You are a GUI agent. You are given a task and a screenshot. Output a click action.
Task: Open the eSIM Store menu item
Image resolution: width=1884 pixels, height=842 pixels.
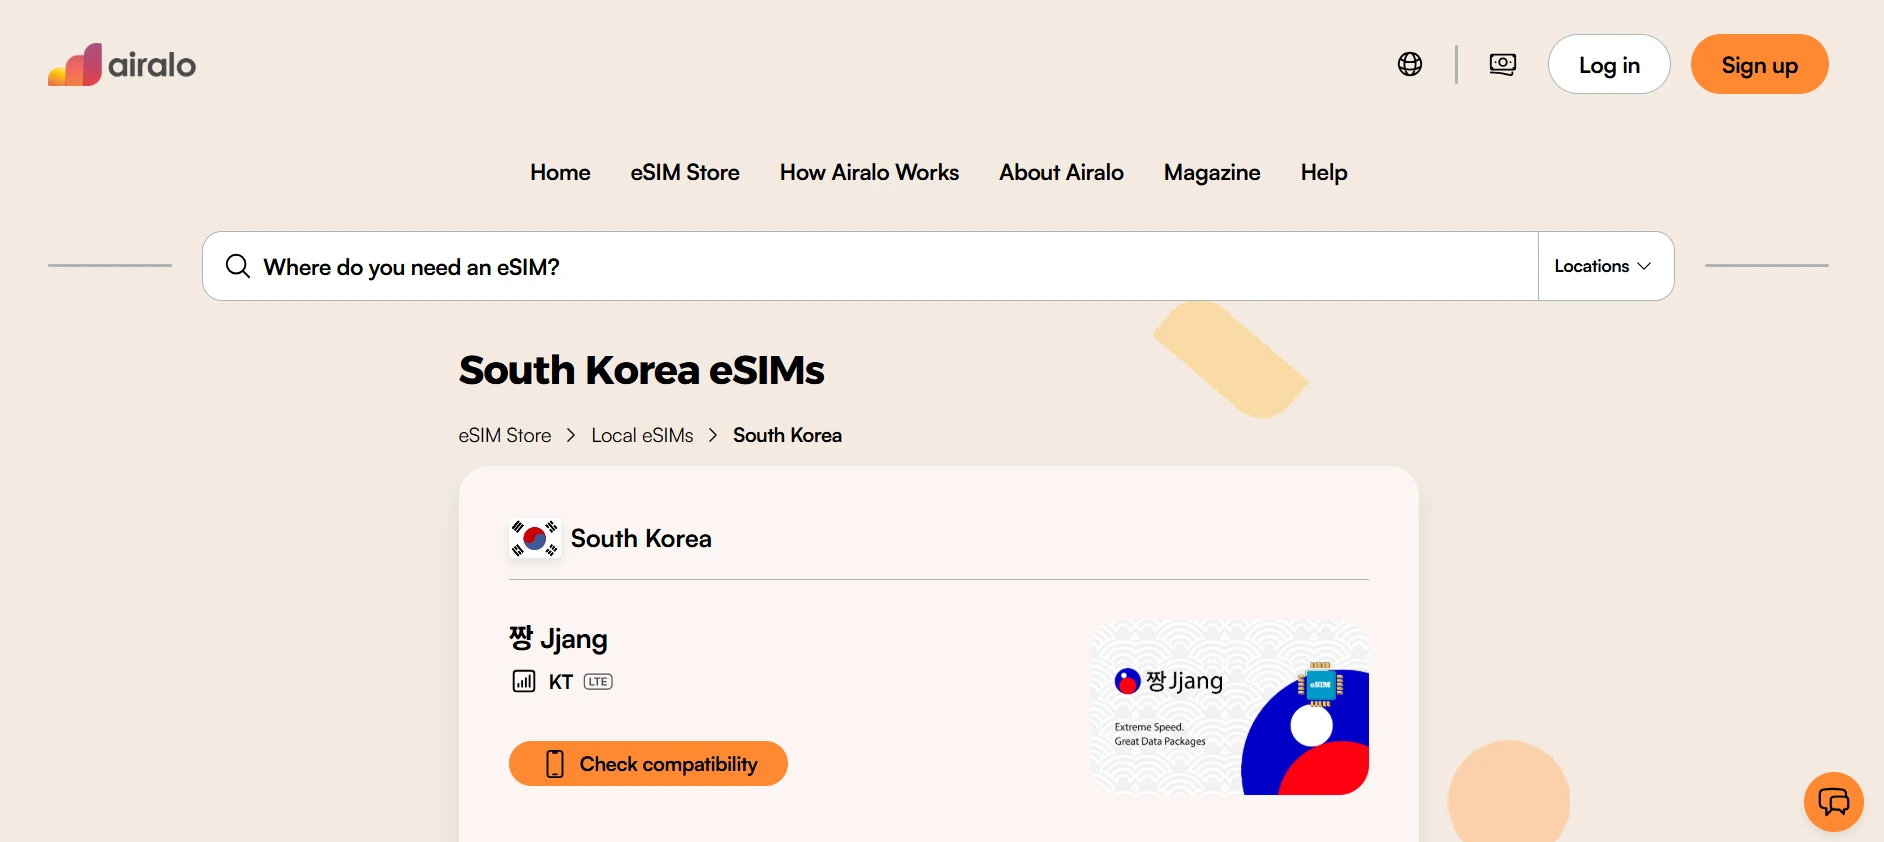(x=685, y=172)
